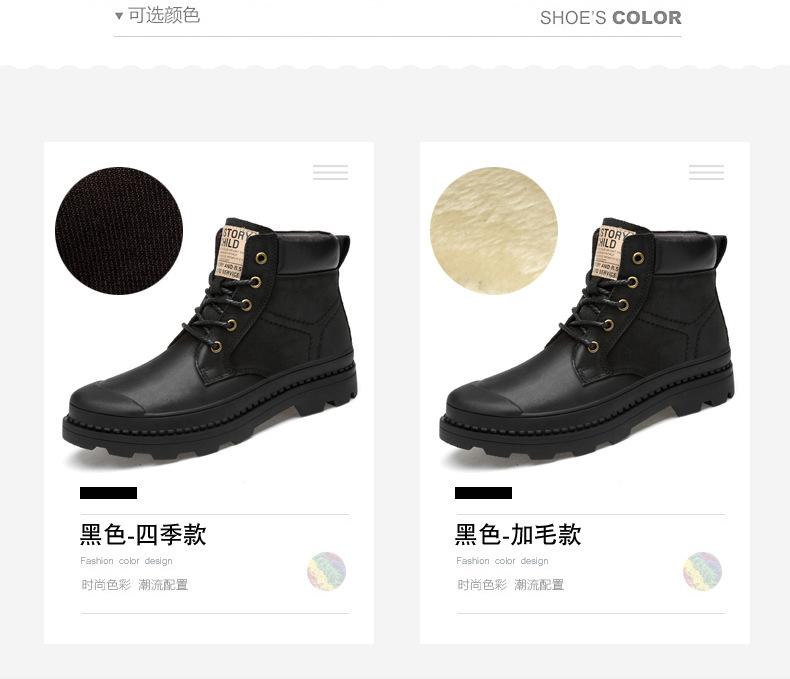Select the 黑色-四季款 option label
This screenshot has width=790, height=679.
point(143,534)
